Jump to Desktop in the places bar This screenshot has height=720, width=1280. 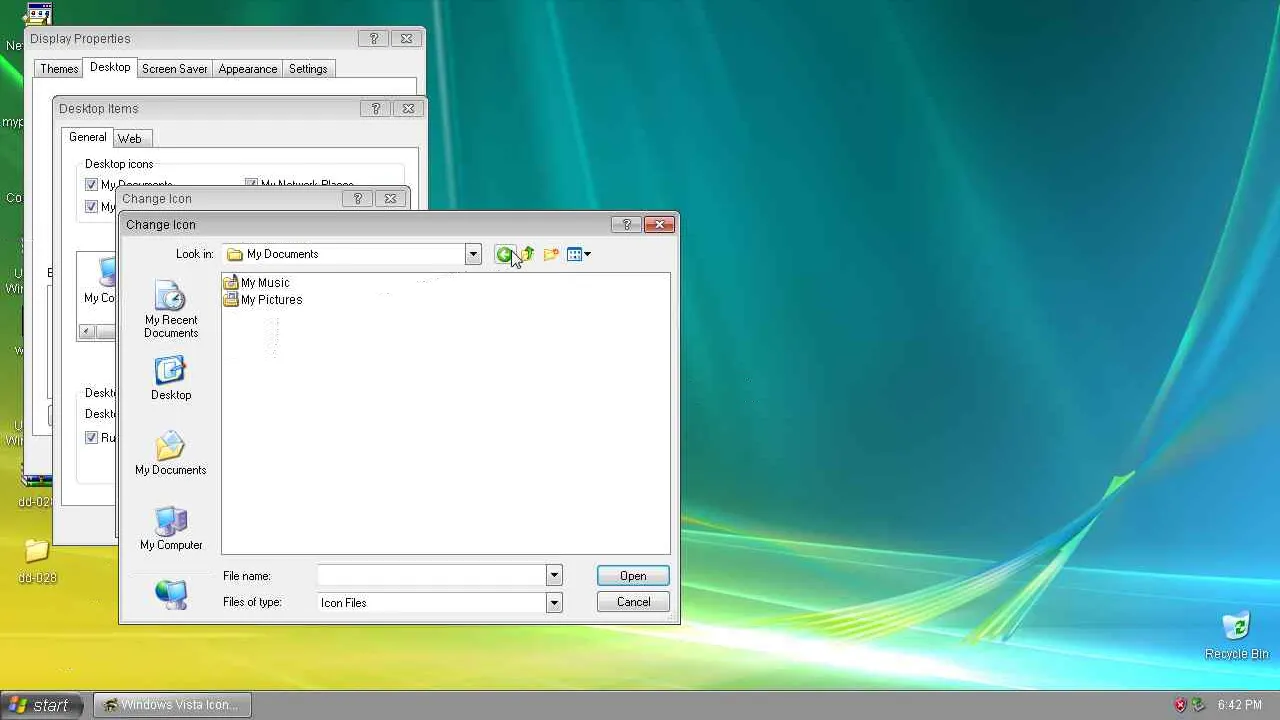tap(171, 379)
